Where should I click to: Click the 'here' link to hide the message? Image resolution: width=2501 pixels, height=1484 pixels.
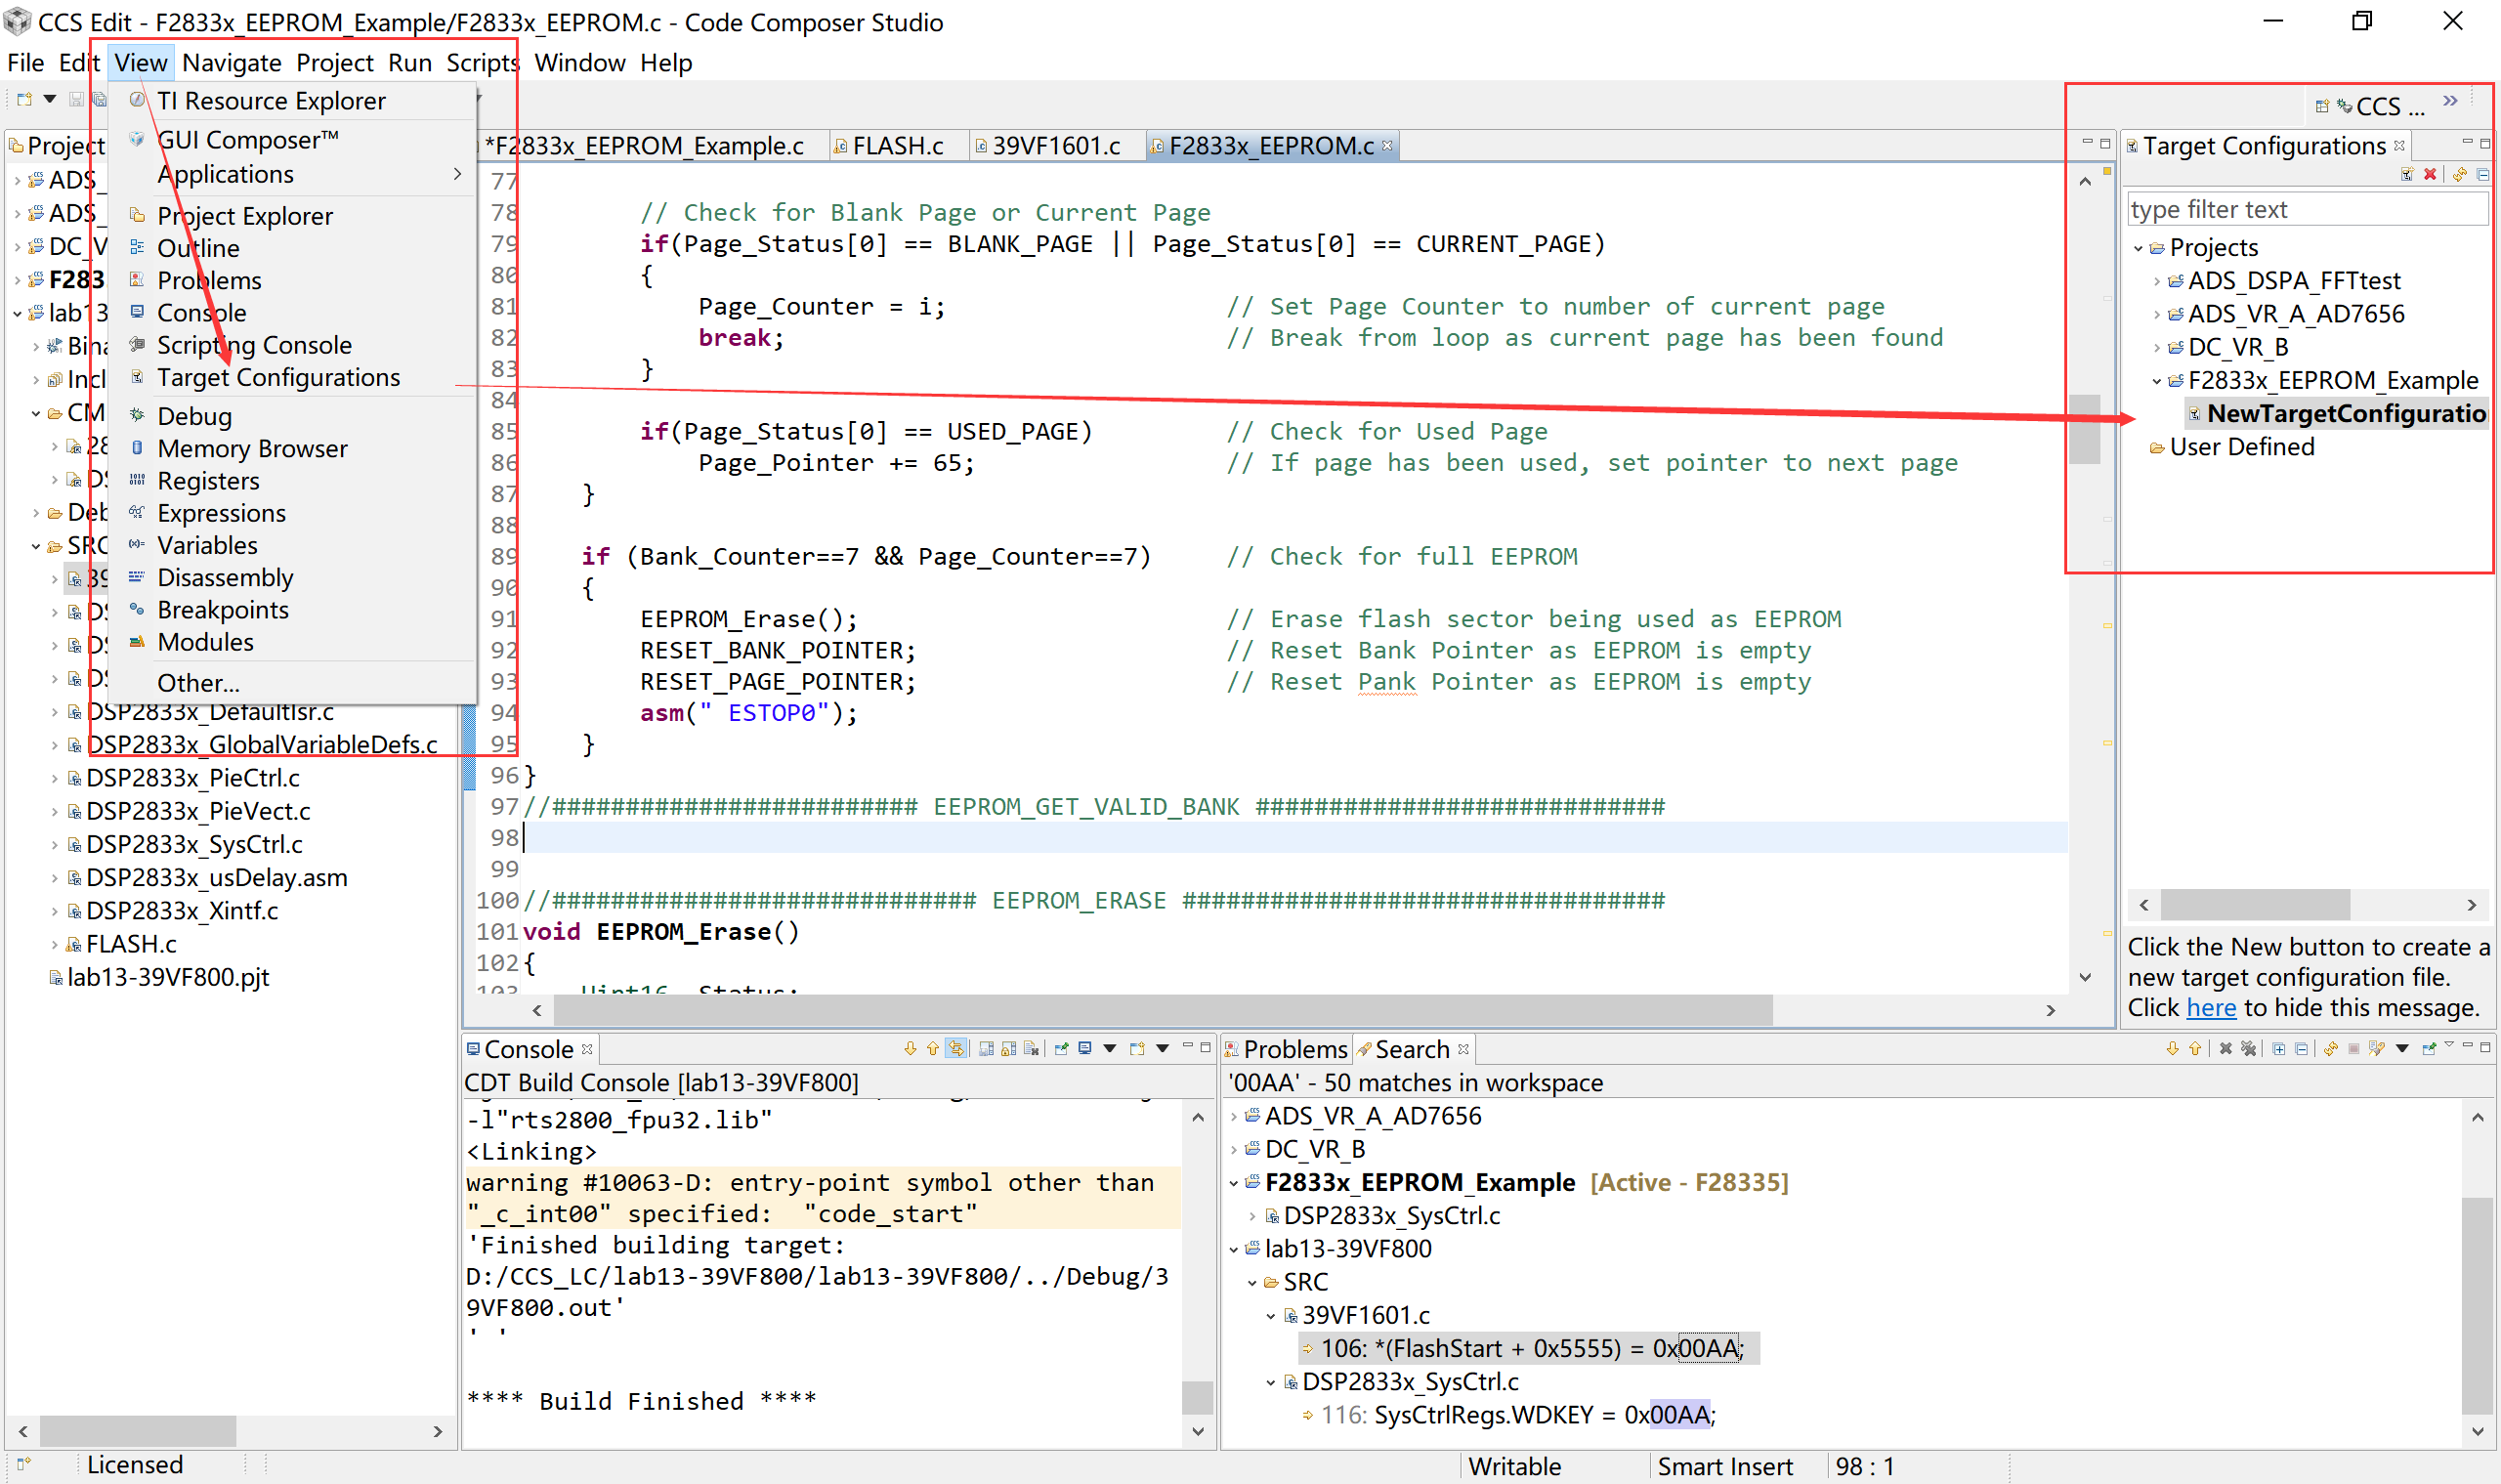(x=2211, y=1008)
